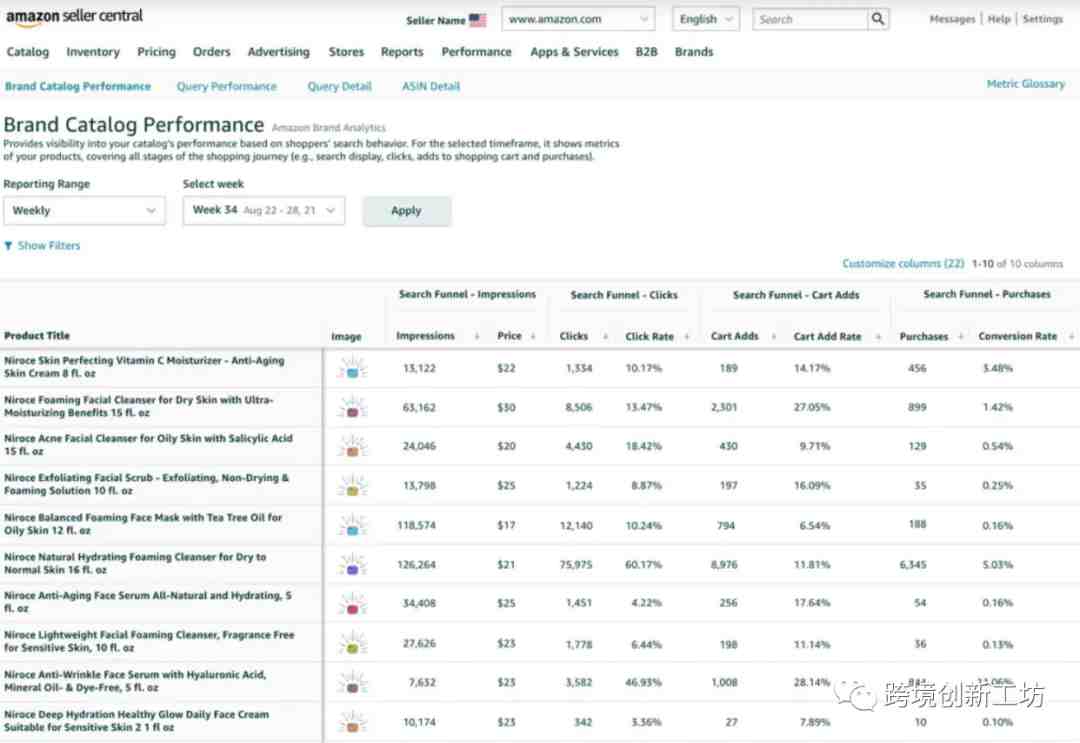Click the 6,345 purchases cell
This screenshot has width=1080, height=743.
coord(913,565)
